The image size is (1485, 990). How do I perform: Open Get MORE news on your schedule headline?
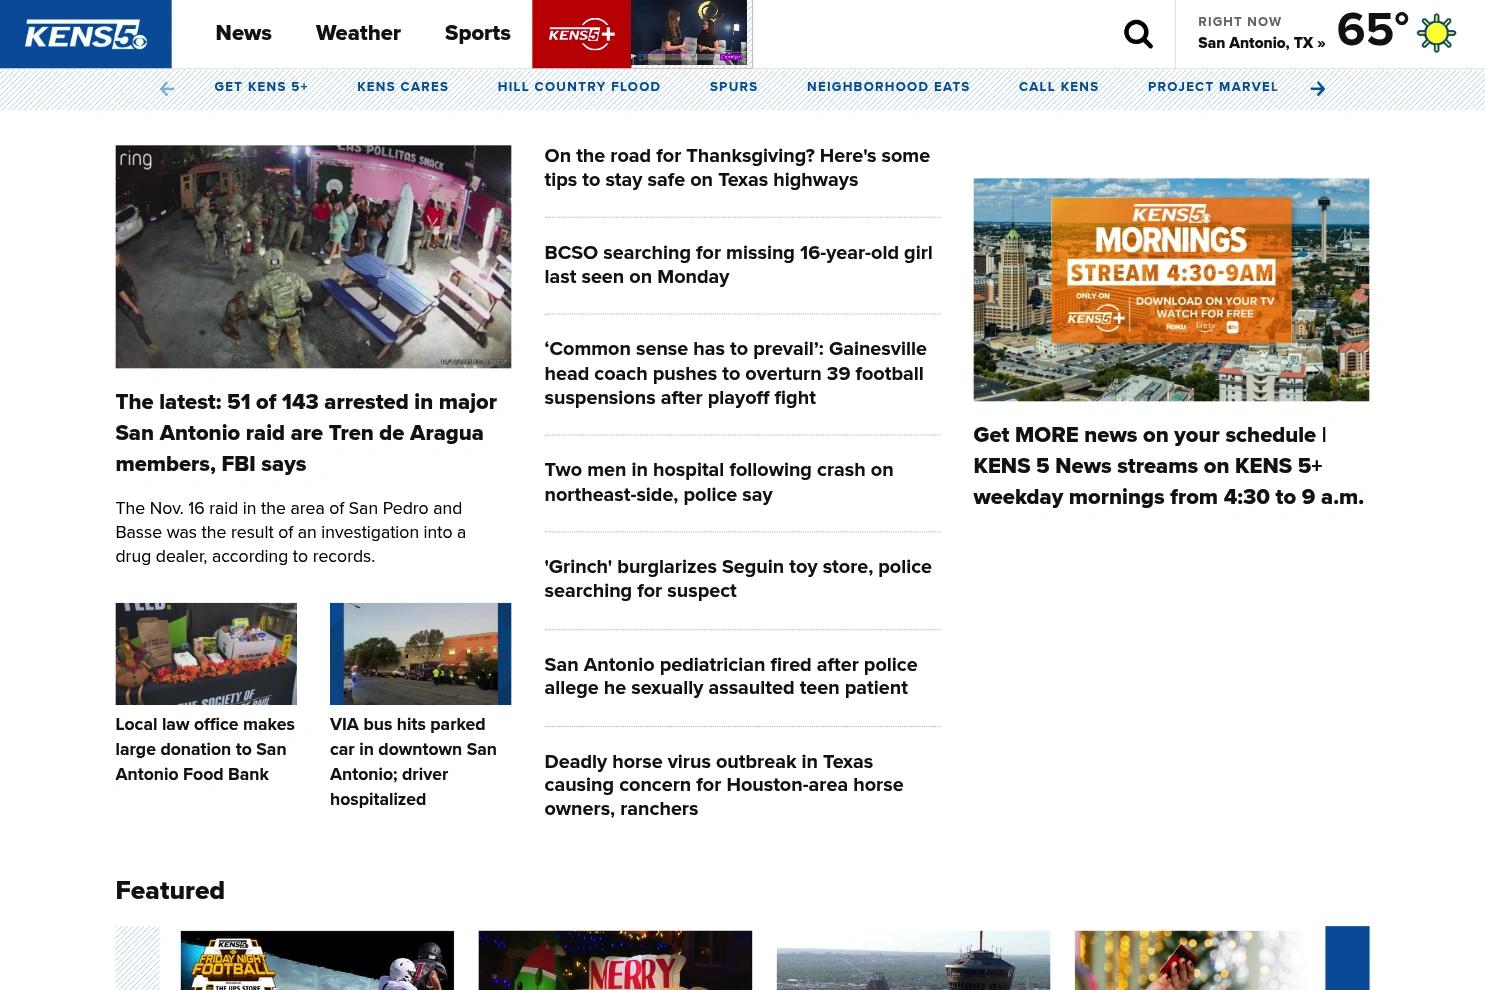[1168, 466]
